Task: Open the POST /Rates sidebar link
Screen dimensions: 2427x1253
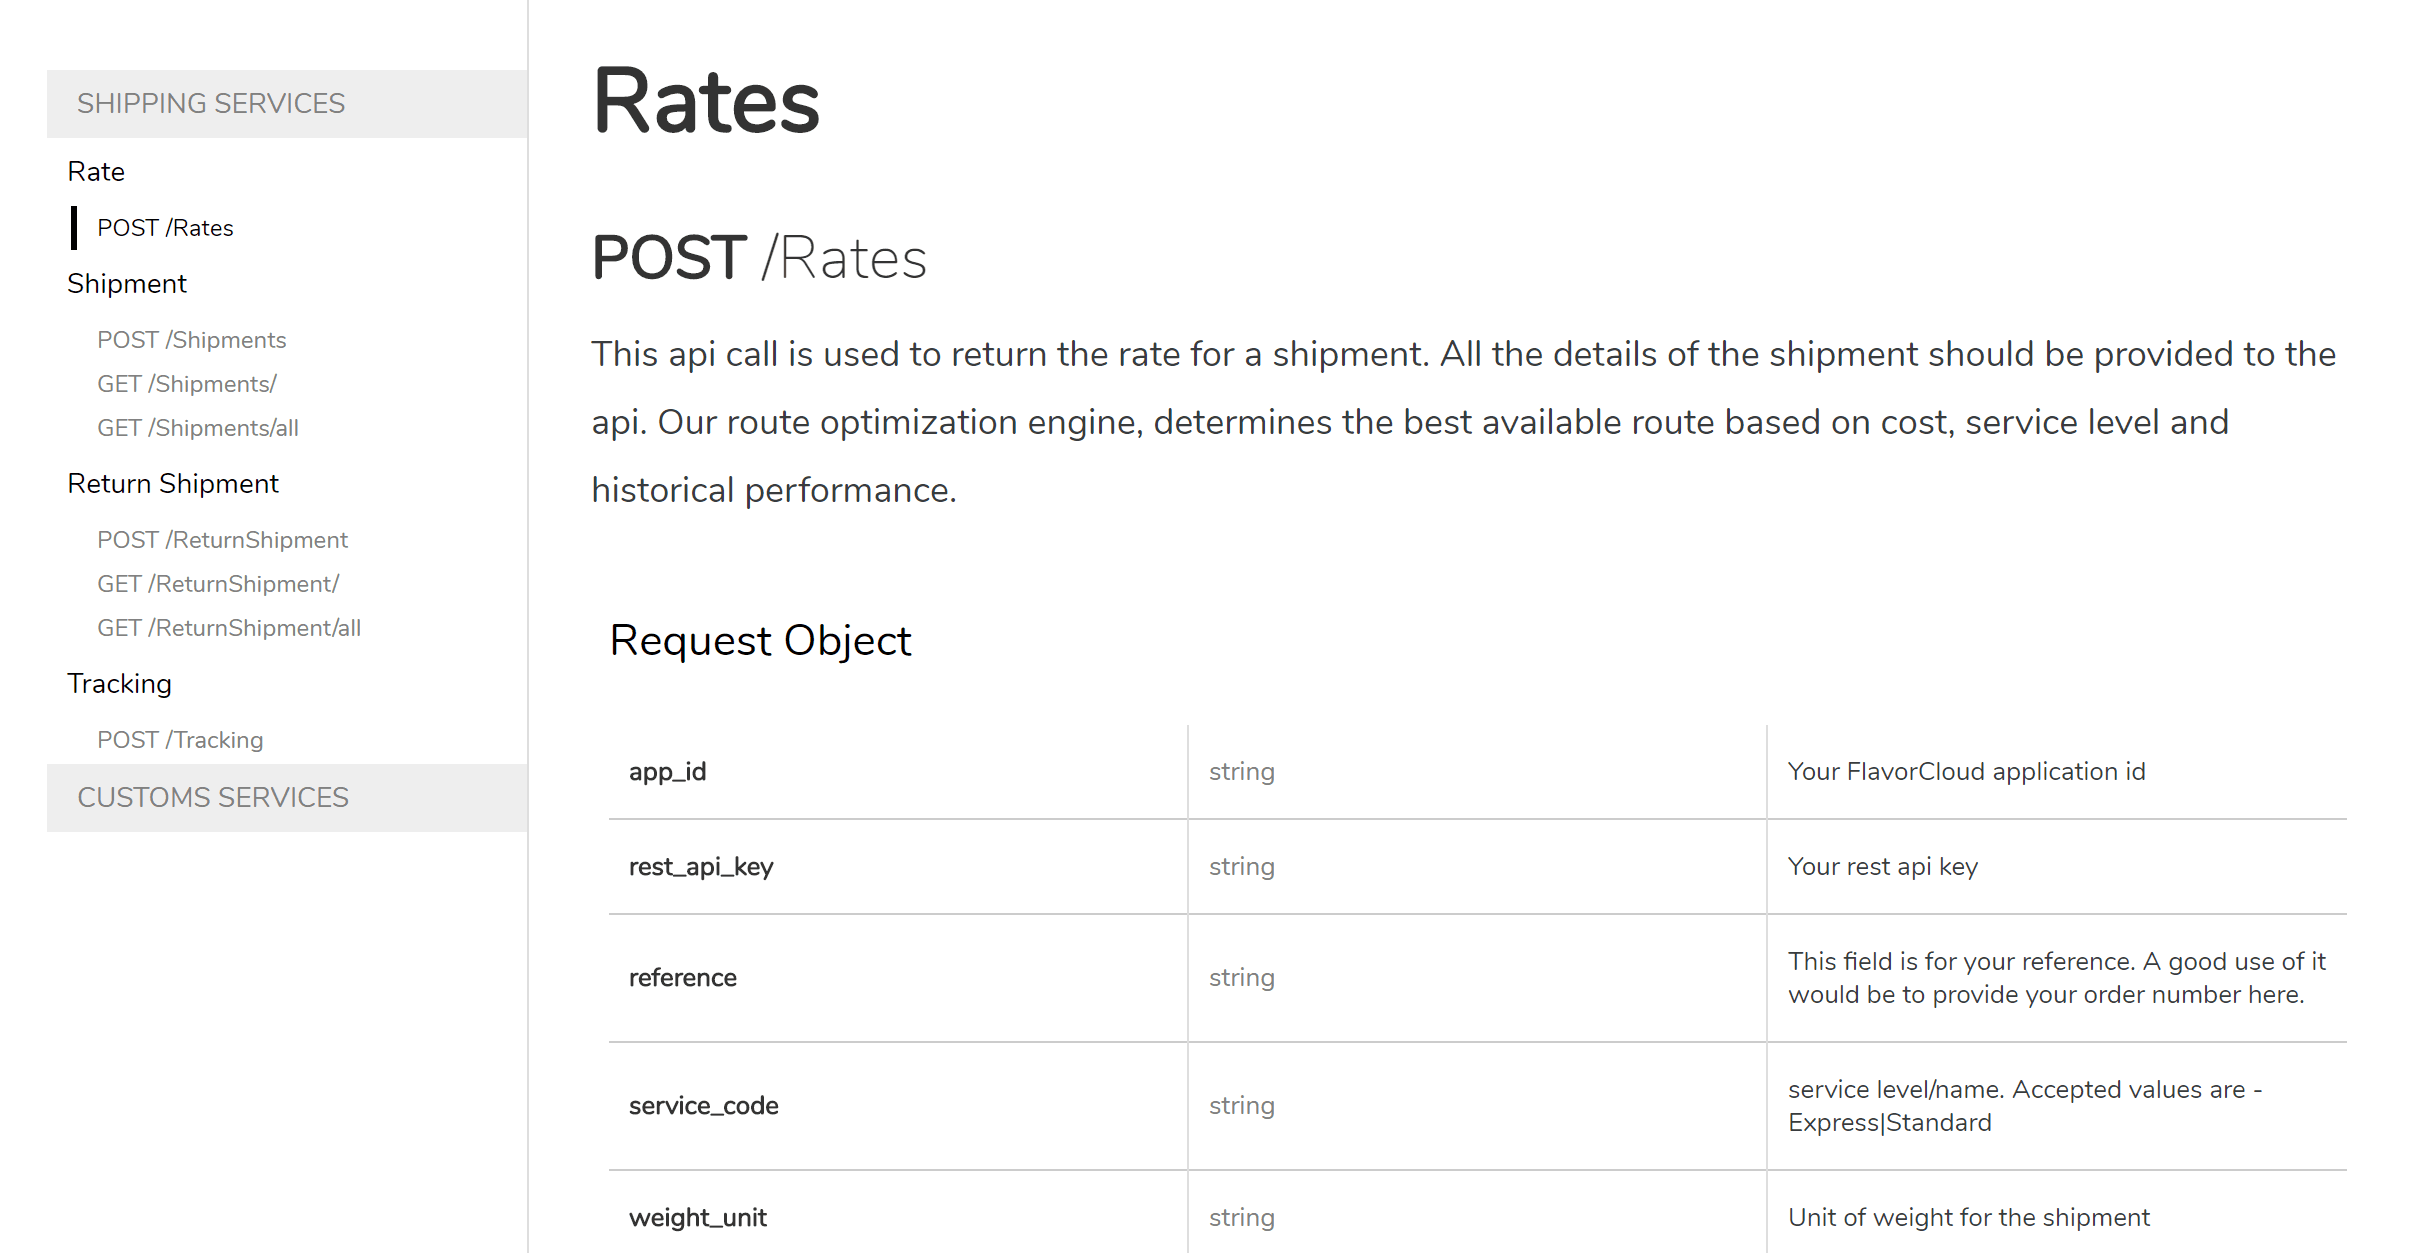Action: [x=165, y=228]
